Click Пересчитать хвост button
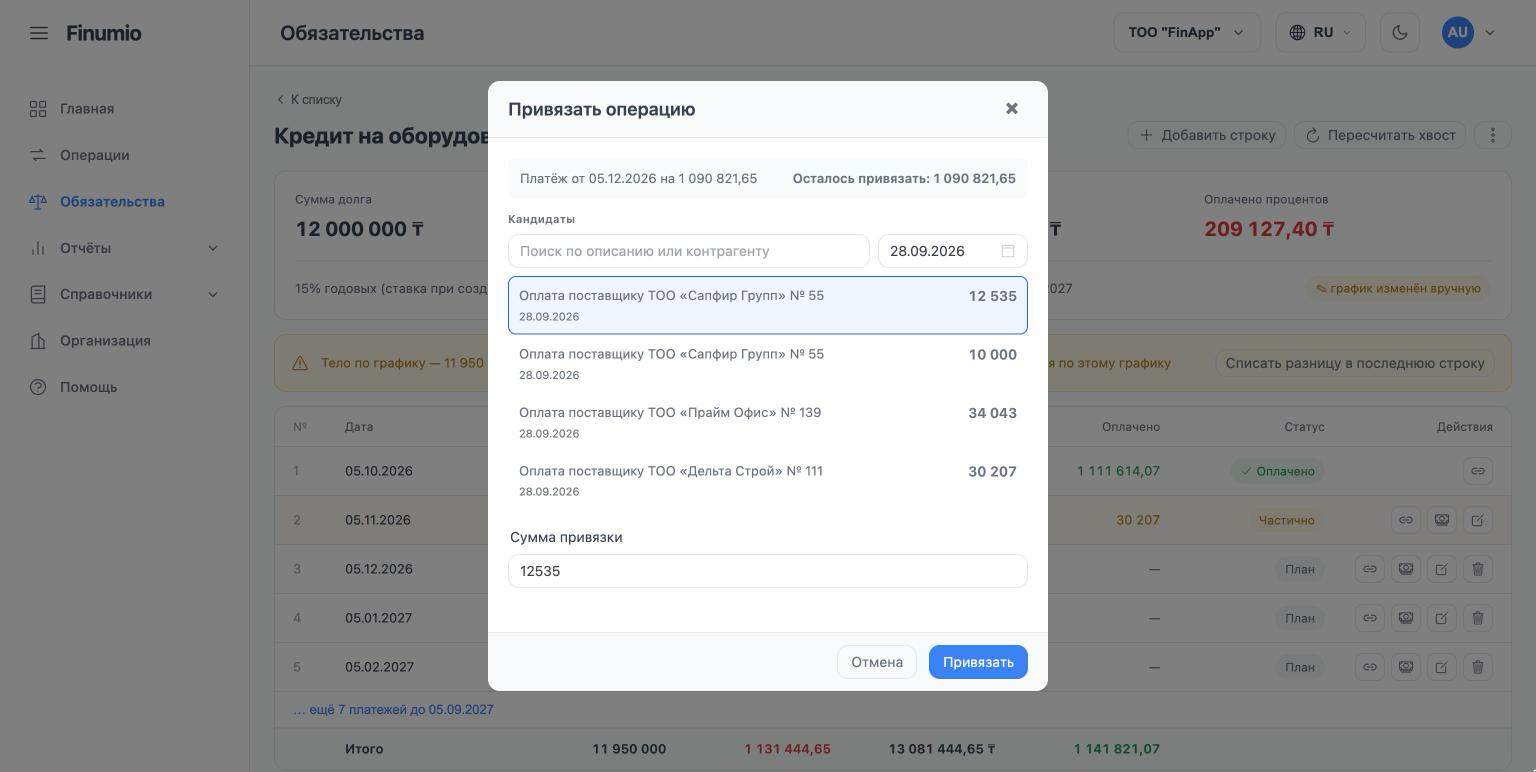This screenshot has height=772, width=1536. coord(1380,135)
